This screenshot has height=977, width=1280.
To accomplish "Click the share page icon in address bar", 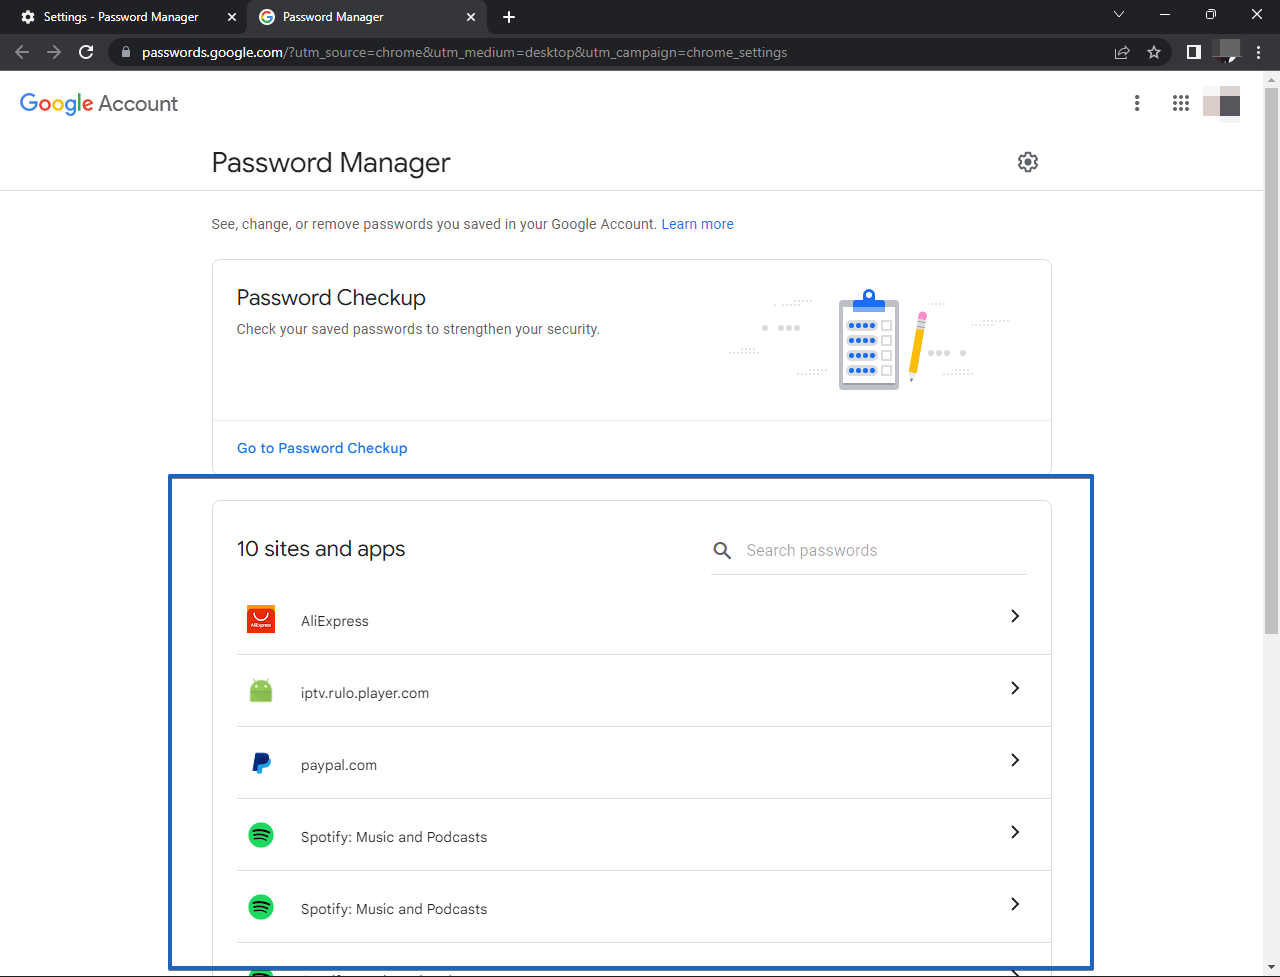I will coord(1122,52).
